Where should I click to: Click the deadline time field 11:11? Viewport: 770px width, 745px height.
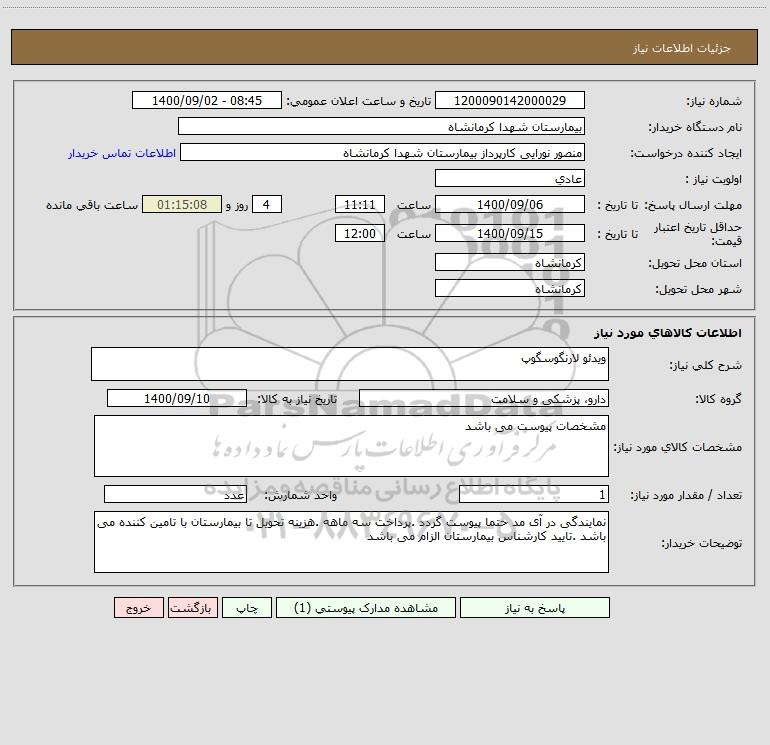click(359, 205)
